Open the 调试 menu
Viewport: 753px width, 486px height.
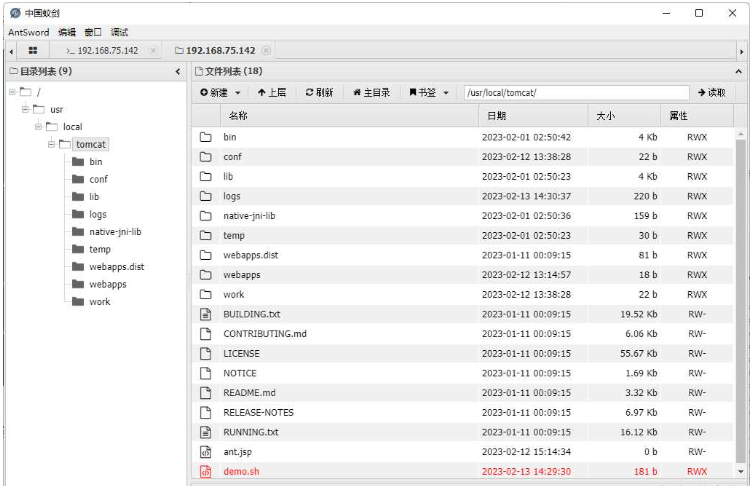(x=119, y=32)
